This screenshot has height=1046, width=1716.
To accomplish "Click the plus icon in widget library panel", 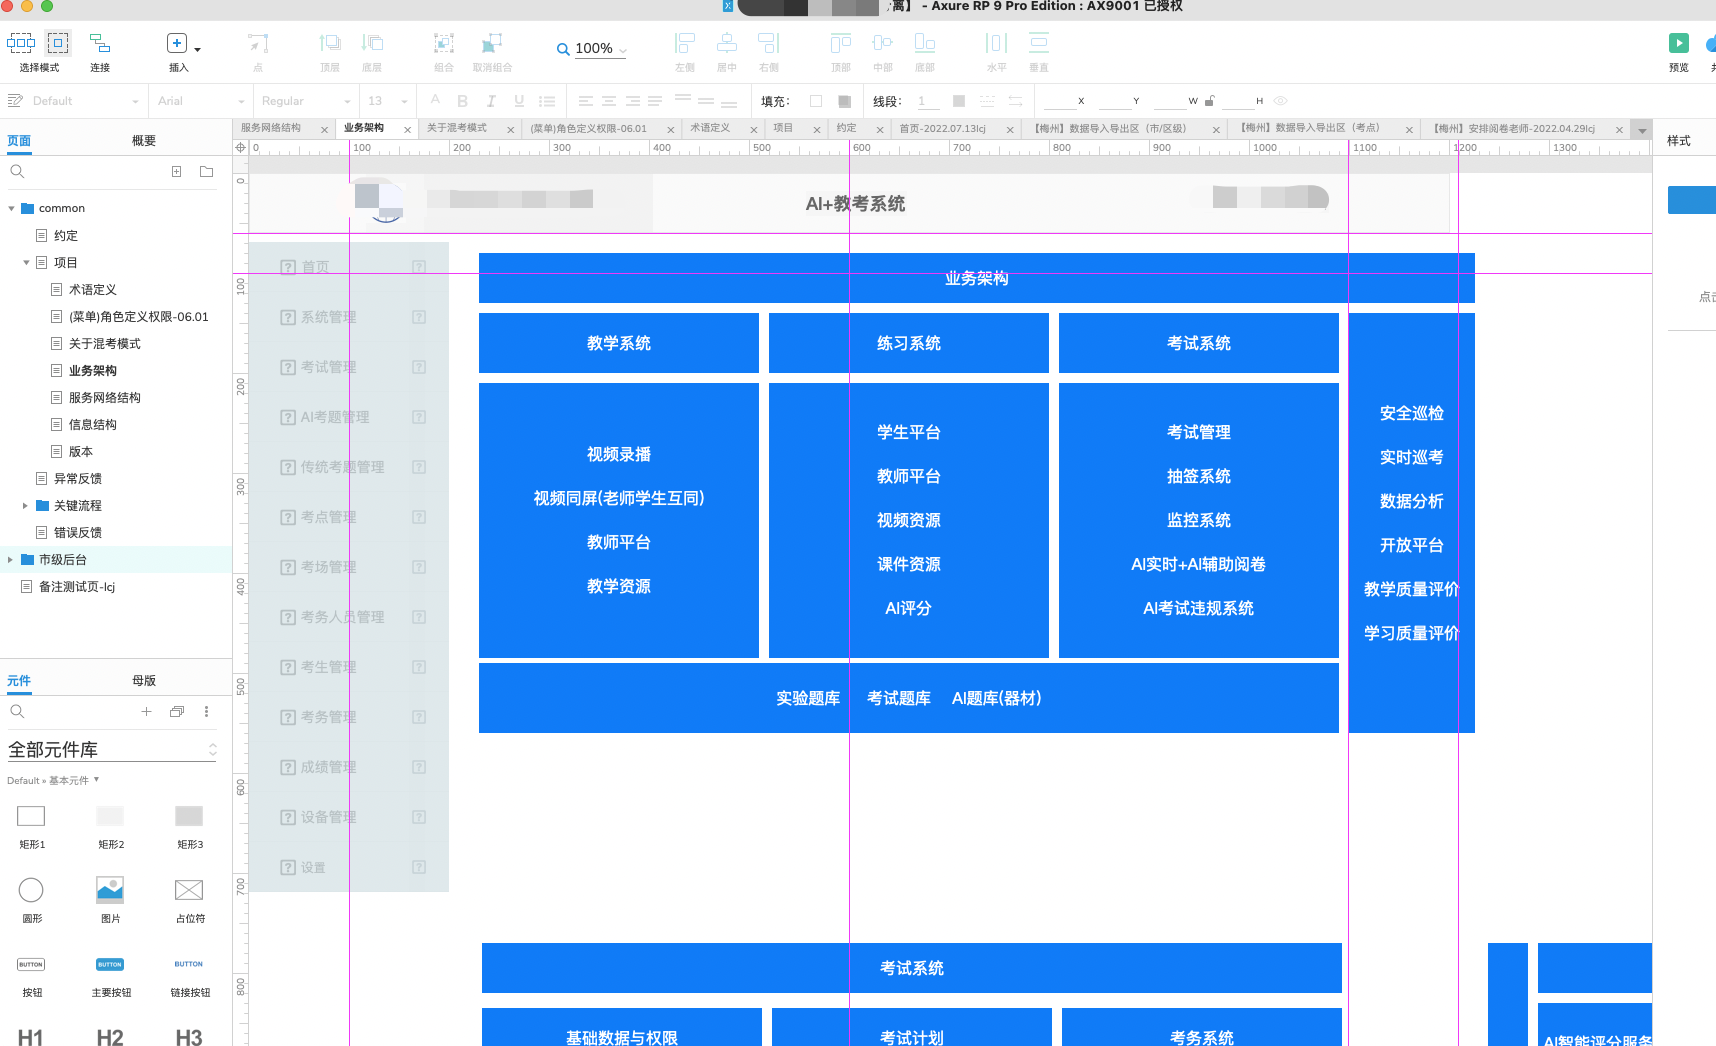I will 146,712.
